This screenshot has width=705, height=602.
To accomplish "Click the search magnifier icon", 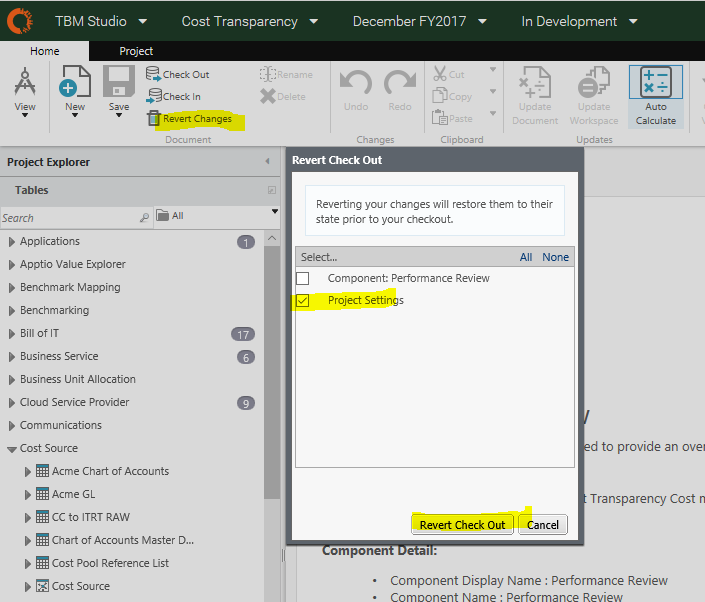I will 144,218.
